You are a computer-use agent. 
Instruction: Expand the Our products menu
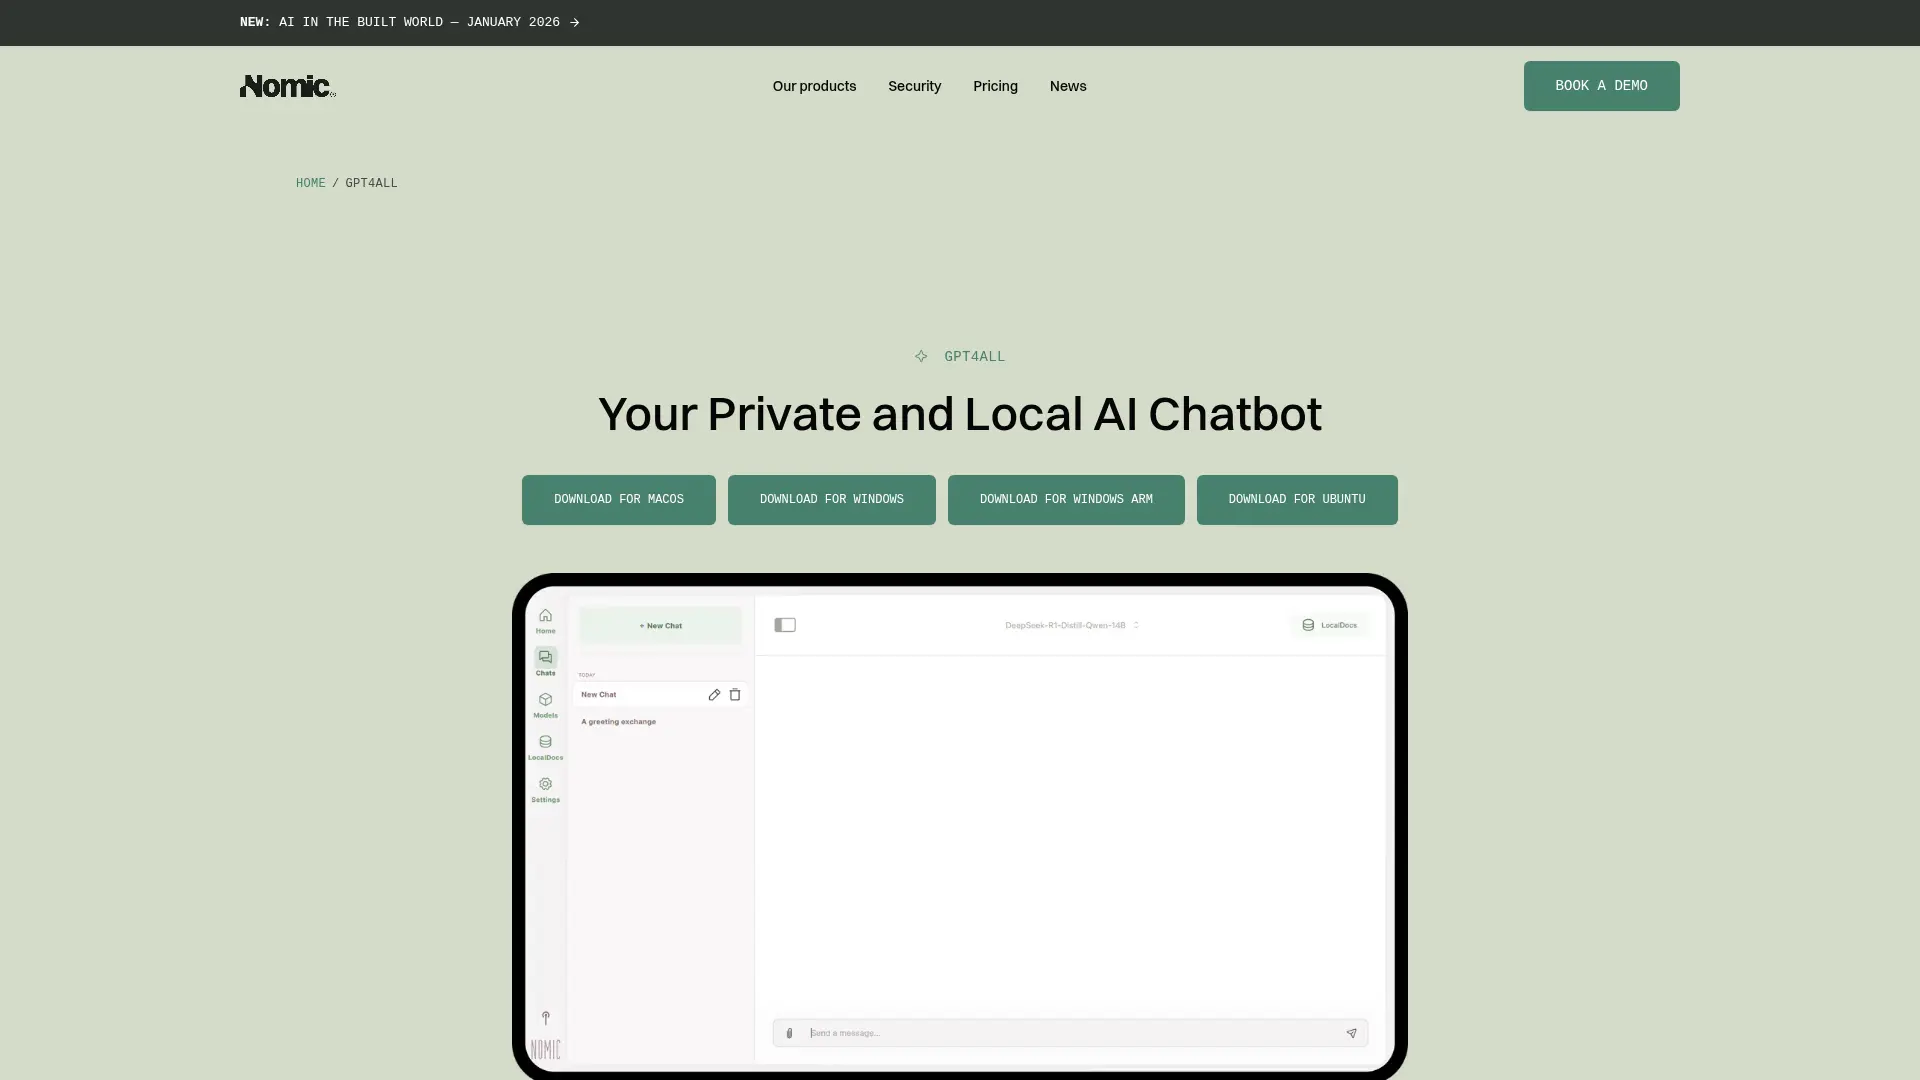(813, 86)
